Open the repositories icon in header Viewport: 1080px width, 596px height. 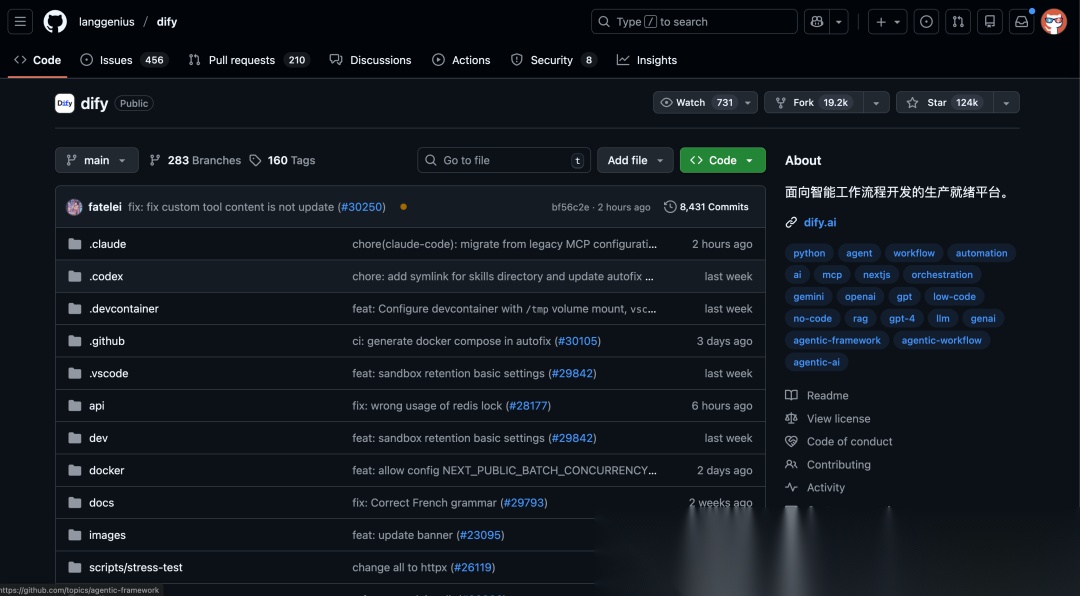[x=990, y=21]
